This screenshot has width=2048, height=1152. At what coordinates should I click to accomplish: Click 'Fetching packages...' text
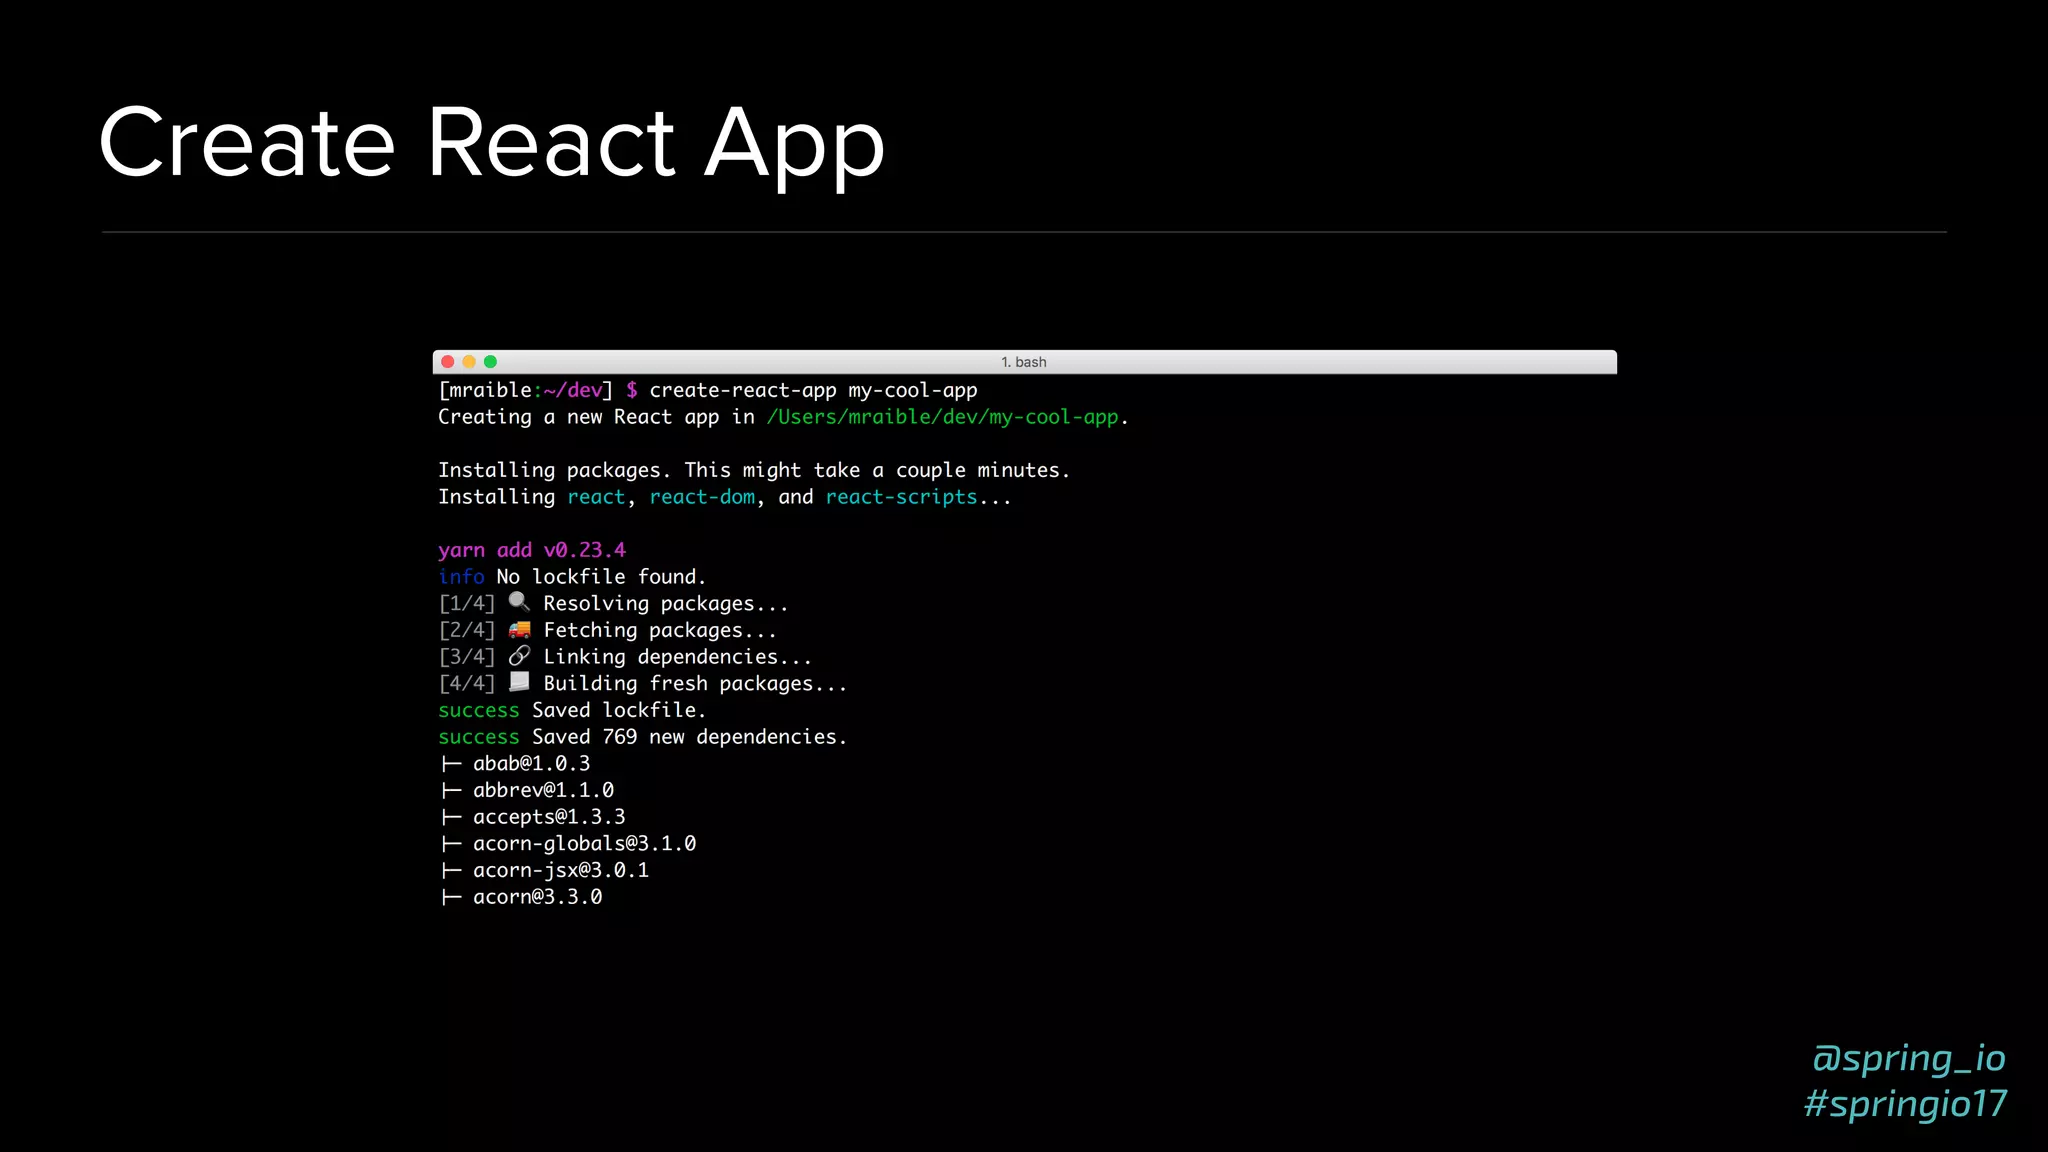(660, 630)
